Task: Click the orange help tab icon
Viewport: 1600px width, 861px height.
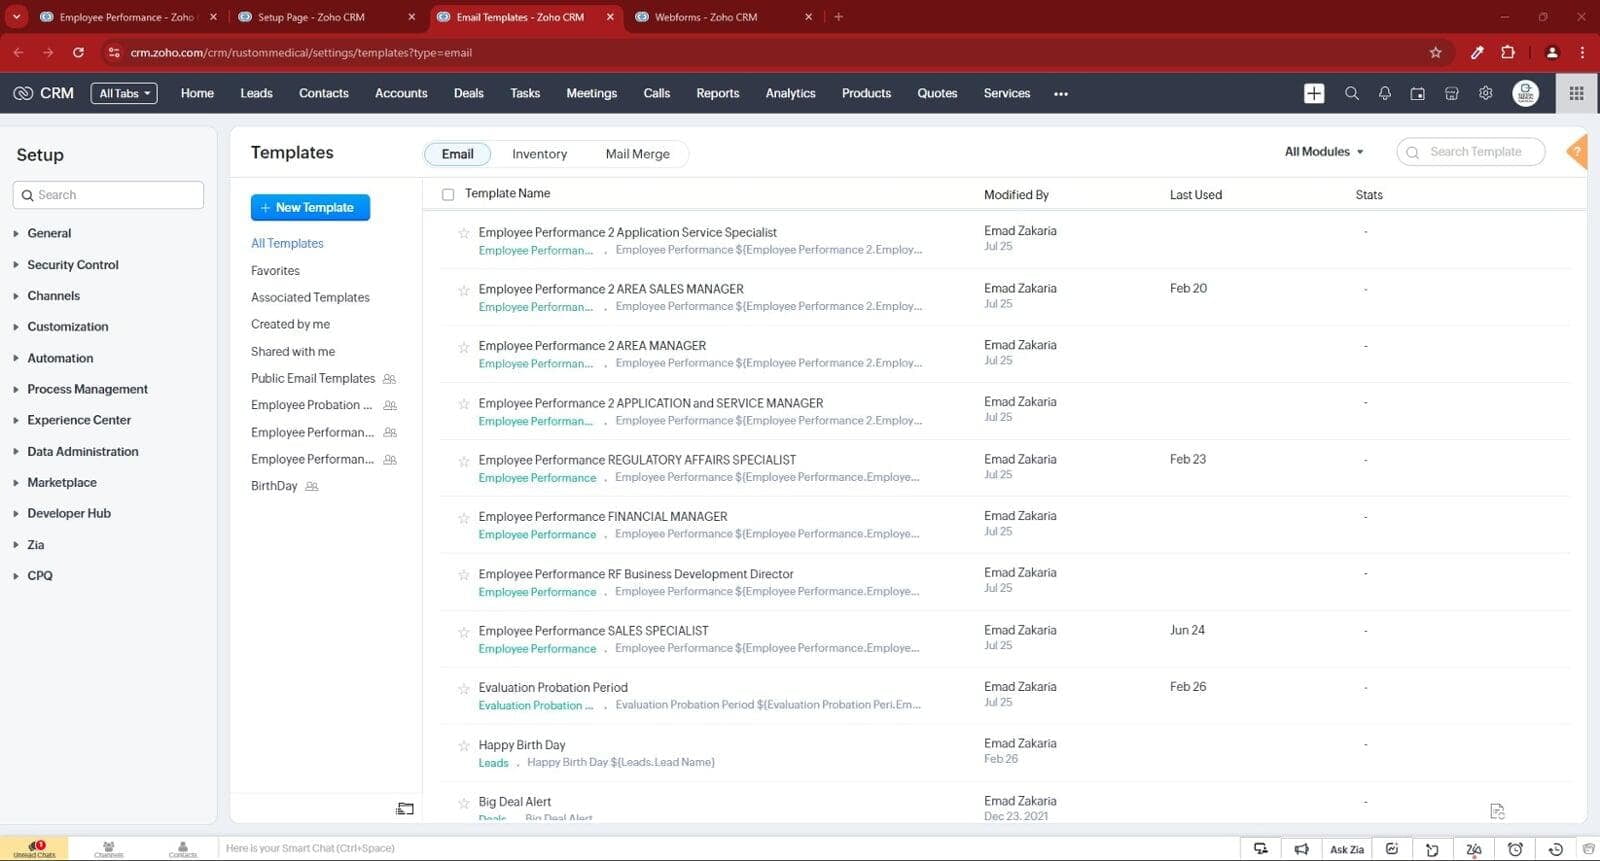Action: click(1578, 153)
